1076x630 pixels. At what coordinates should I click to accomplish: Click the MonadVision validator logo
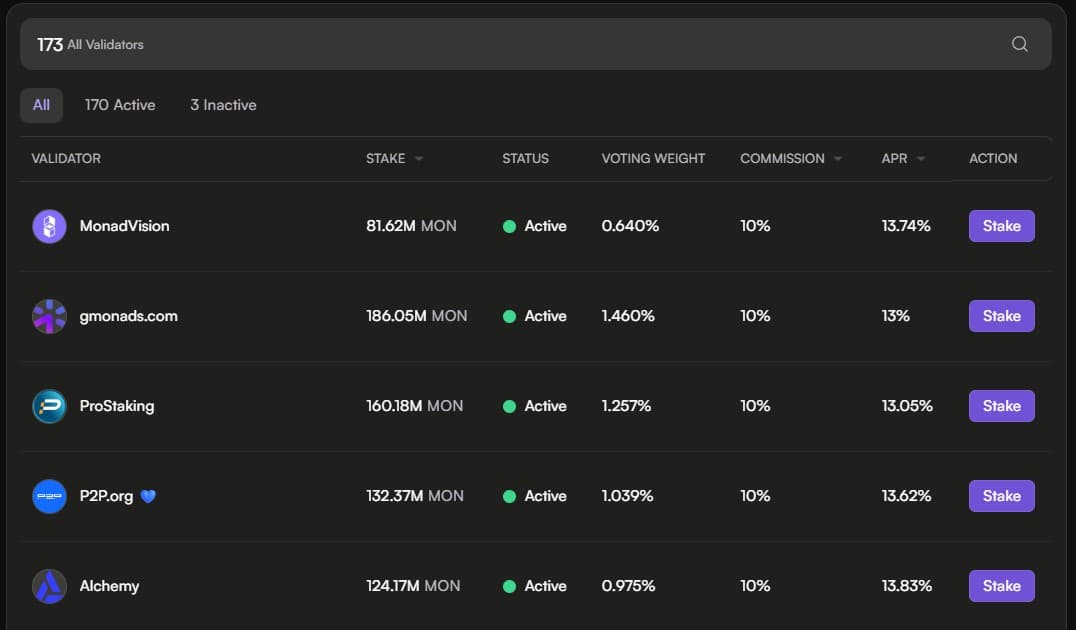[49, 226]
